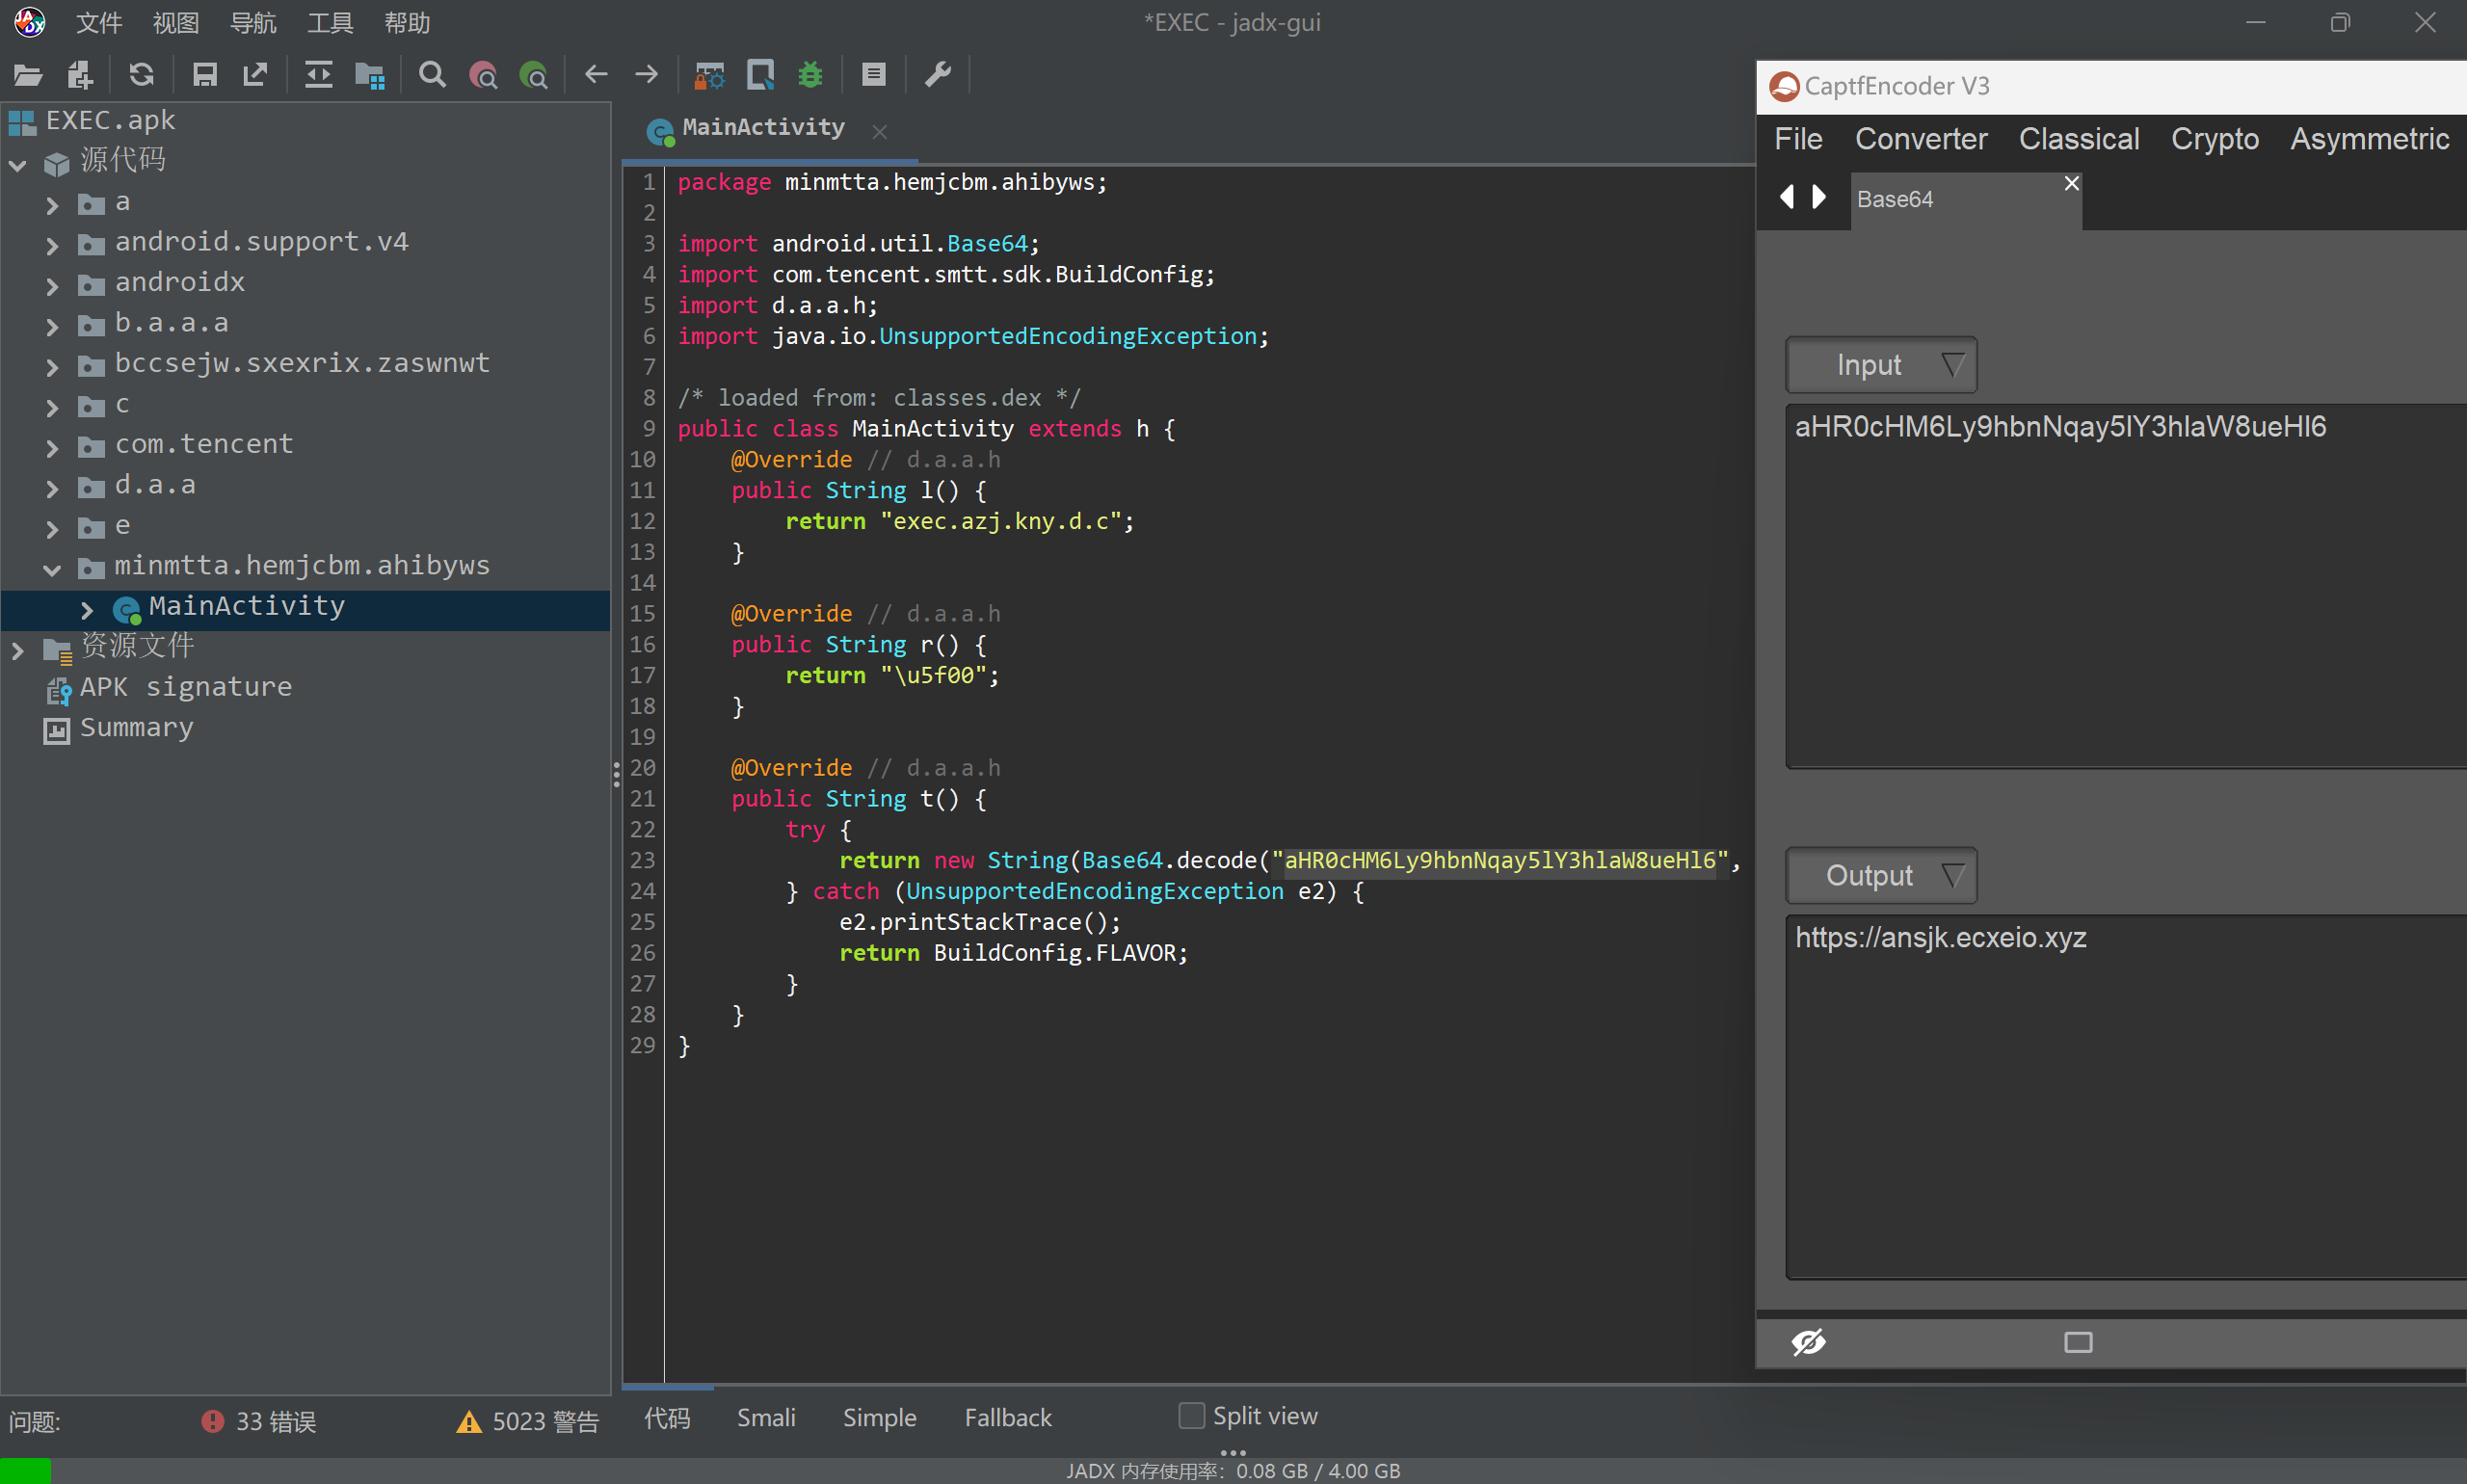Screen dimensions: 2467x1484
Task: Collapse the minmtta.hemjcbm.ahibyws package
Action: (52, 569)
